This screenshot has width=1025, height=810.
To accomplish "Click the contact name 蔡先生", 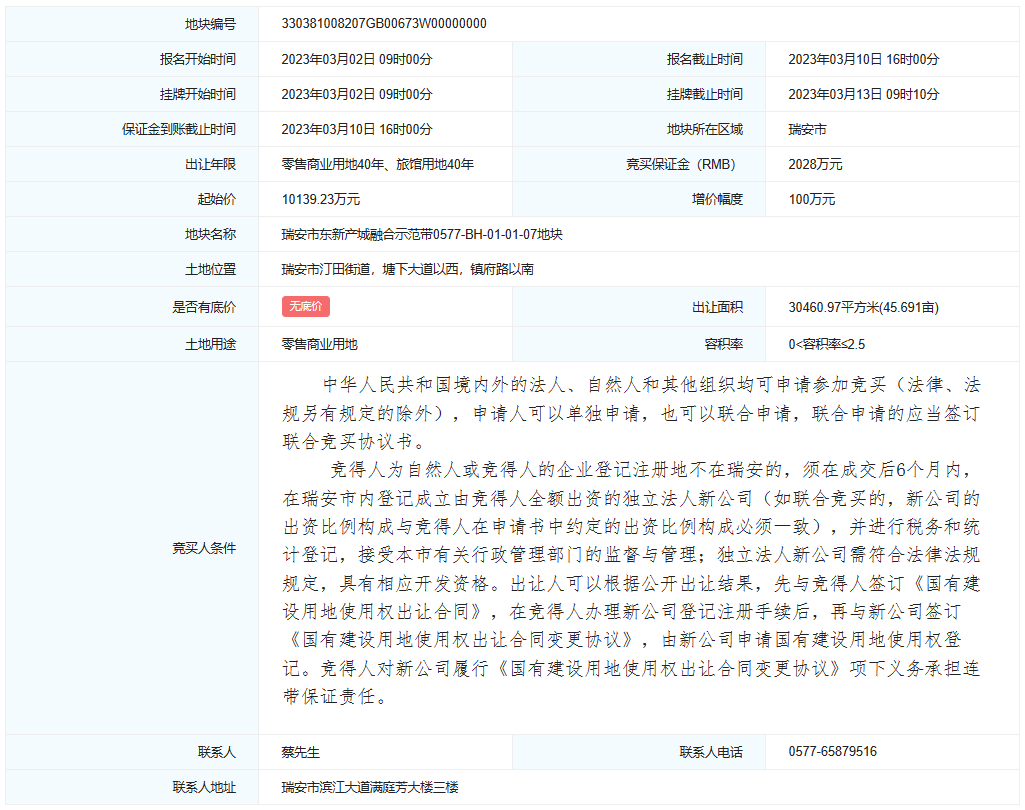I will (x=300, y=752).
